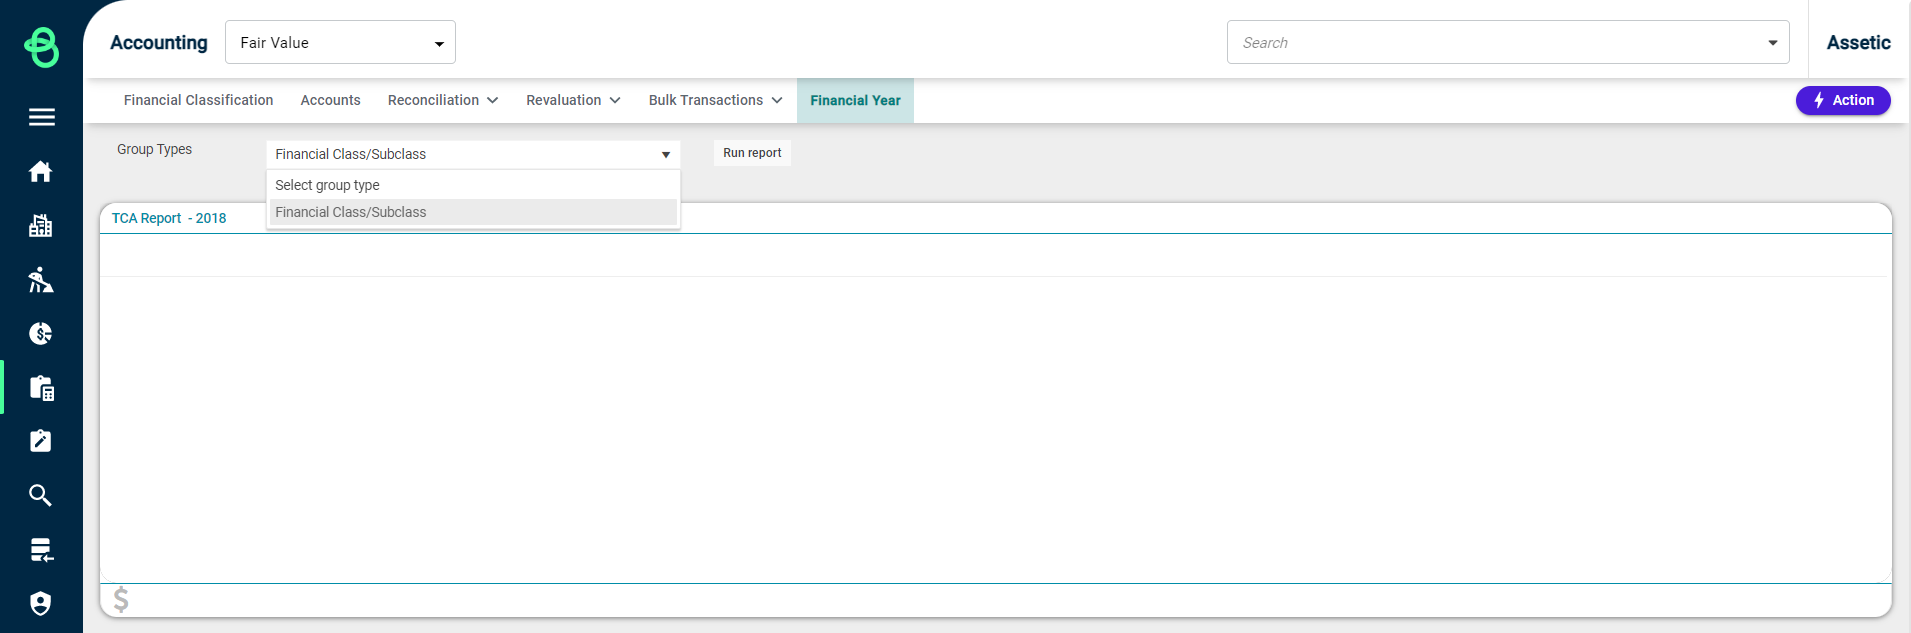The width and height of the screenshot is (1911, 633).
Task: Expand the Search box dropdown arrow
Action: [x=1772, y=43]
